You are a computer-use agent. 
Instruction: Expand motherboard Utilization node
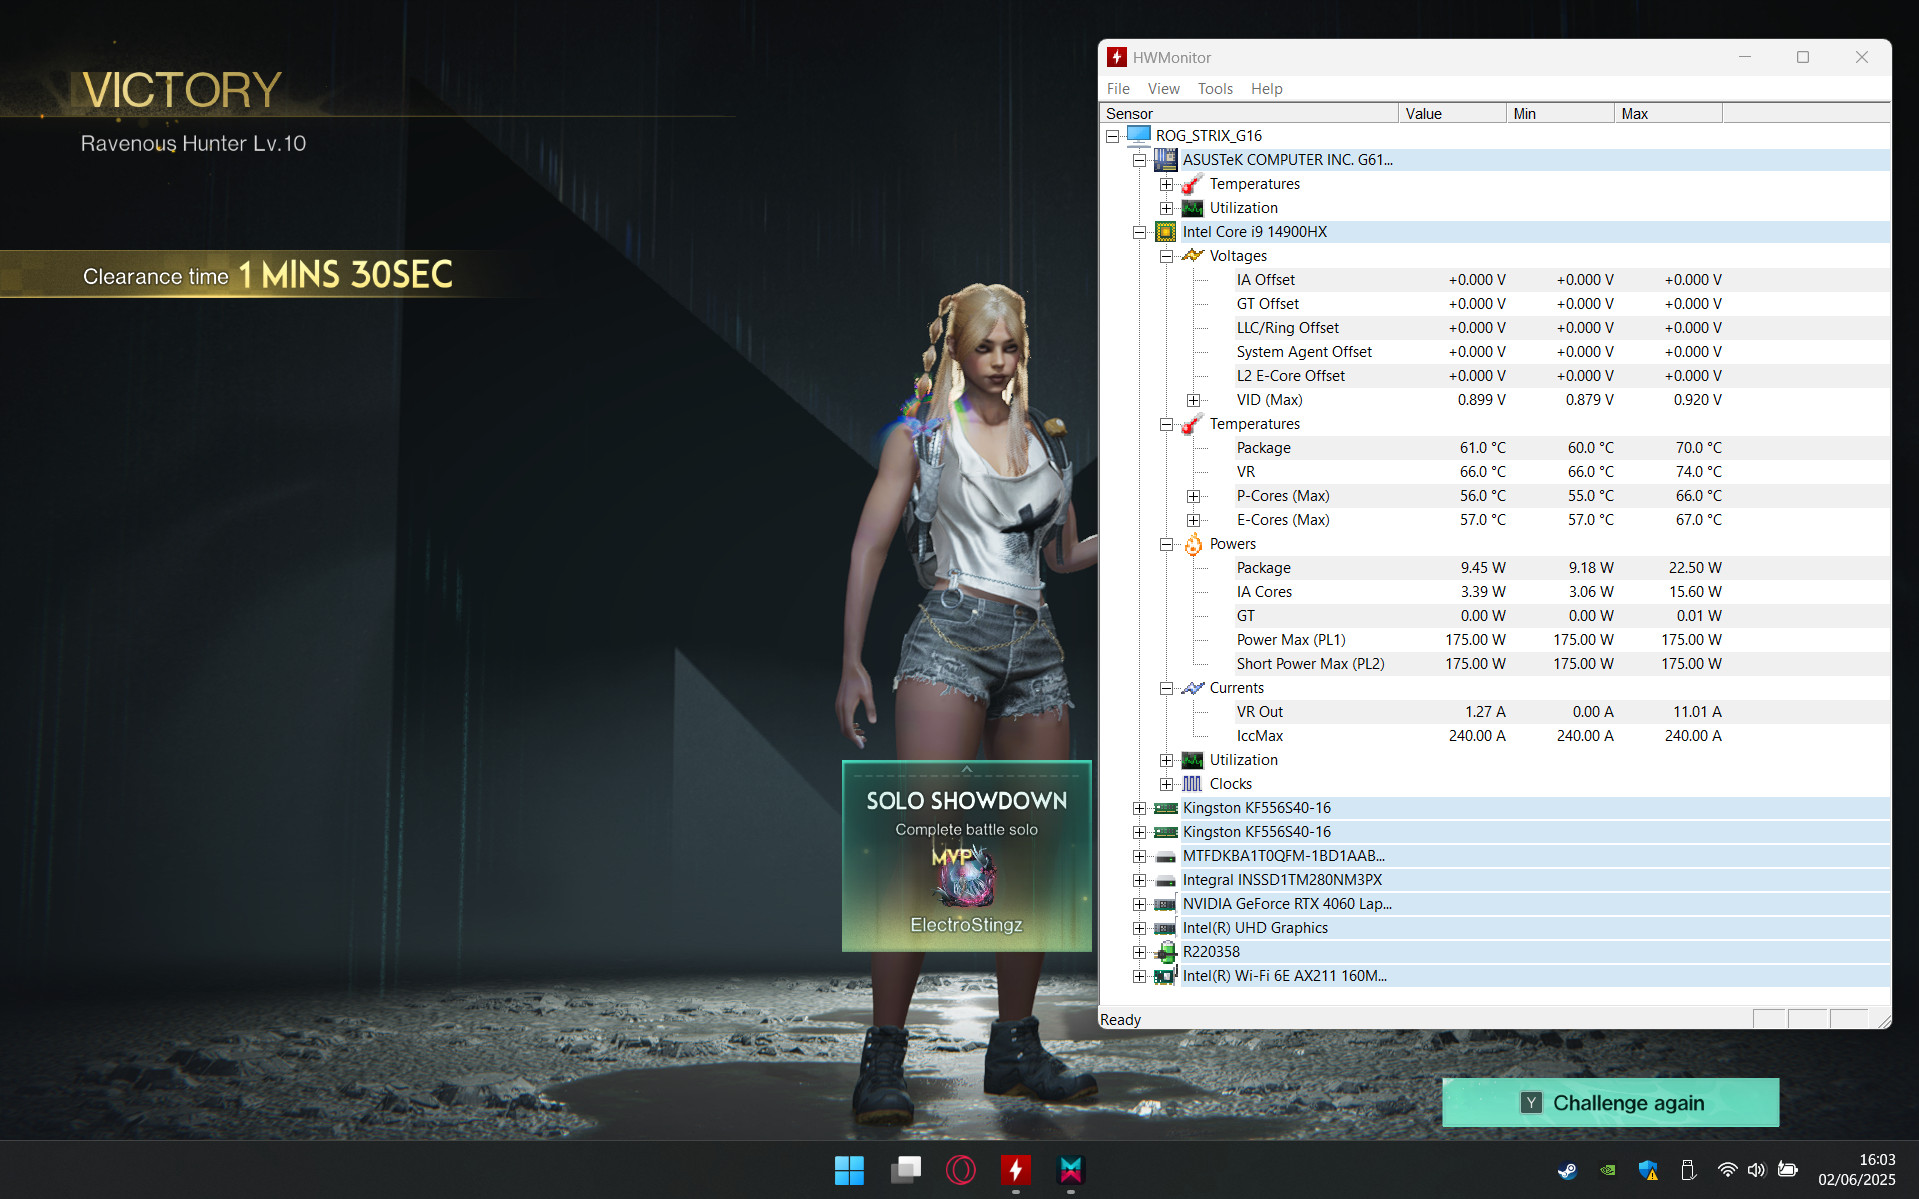pos(1166,208)
